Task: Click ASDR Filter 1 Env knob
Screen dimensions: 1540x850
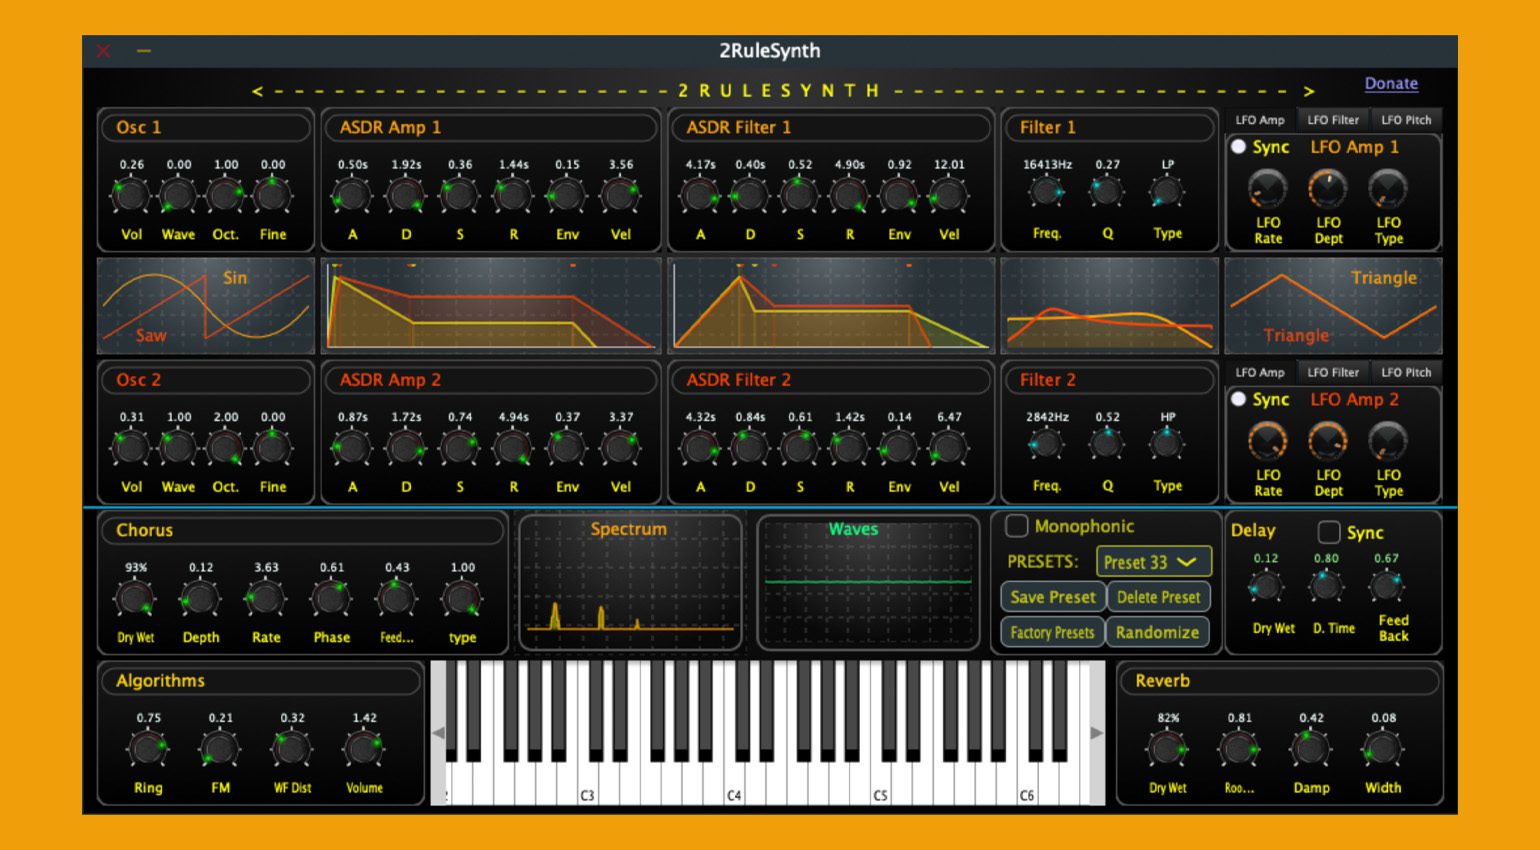Action: point(899,195)
